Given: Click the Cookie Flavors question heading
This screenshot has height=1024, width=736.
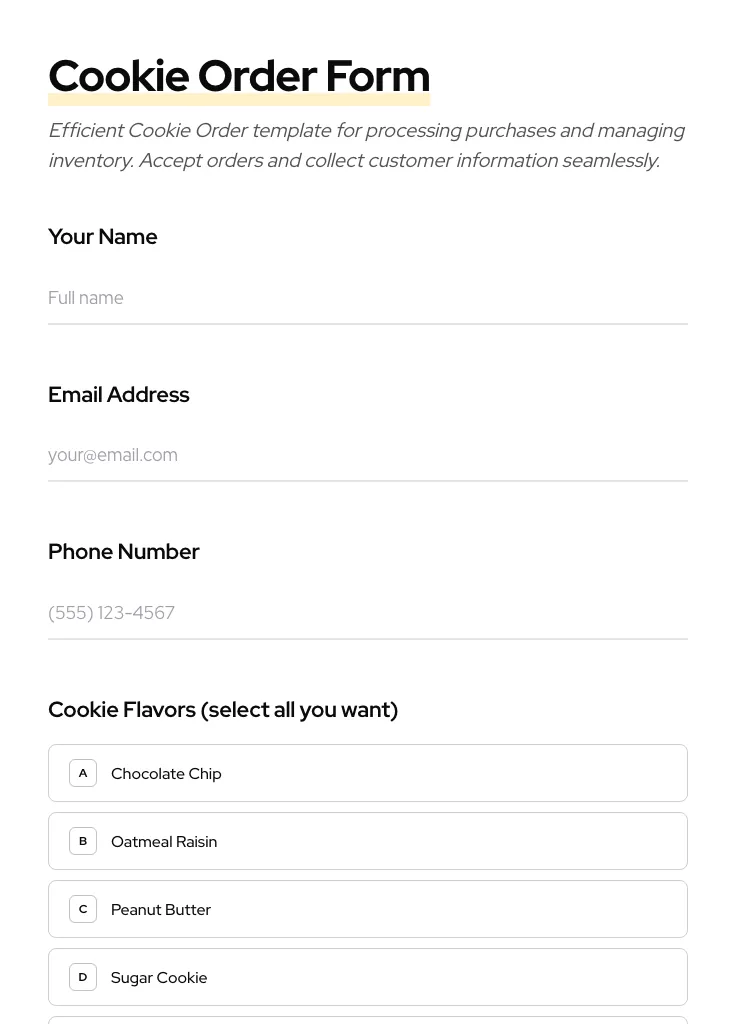Looking at the screenshot, I should click(x=223, y=709).
